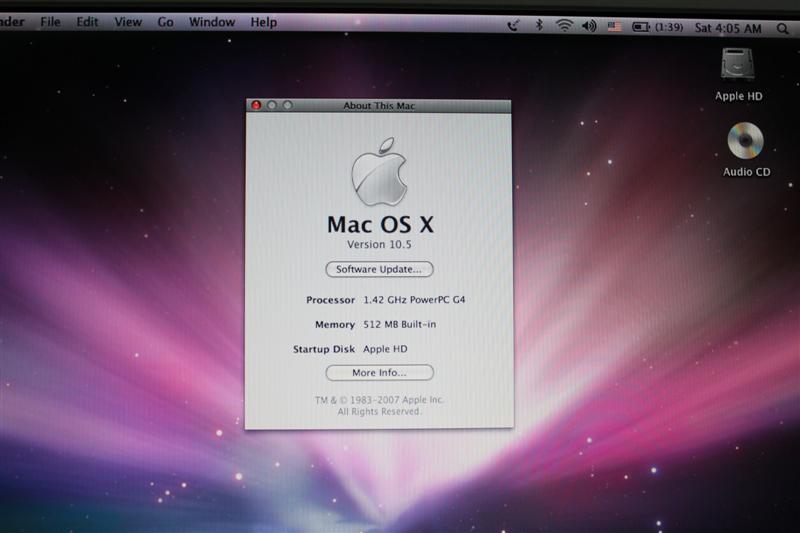
Task: Click the phone status icon in menu bar
Action: [513, 25]
